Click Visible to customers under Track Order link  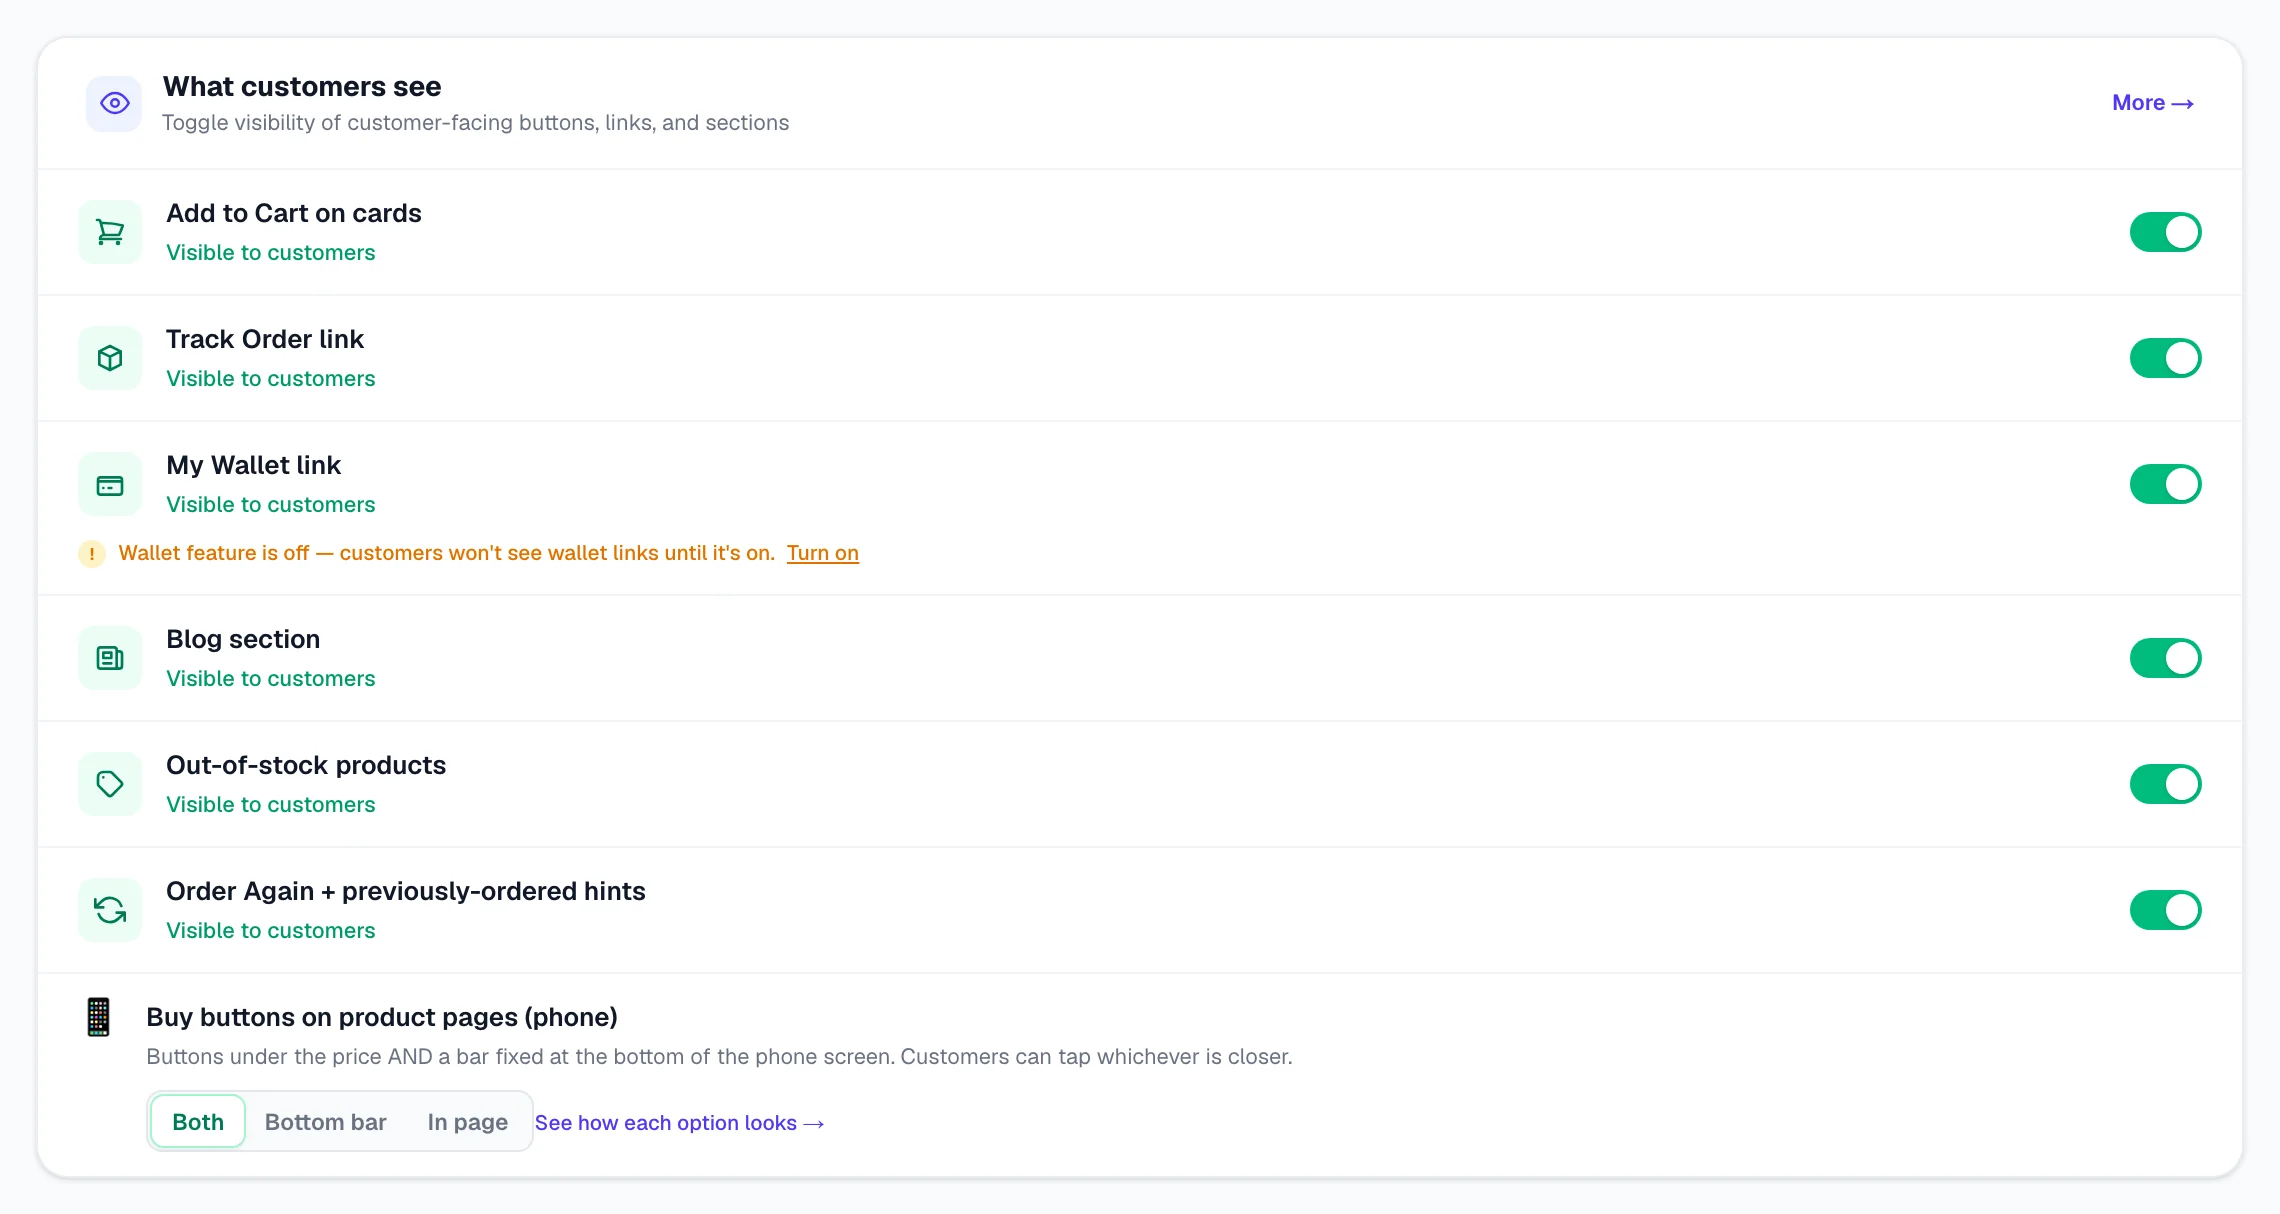click(271, 379)
